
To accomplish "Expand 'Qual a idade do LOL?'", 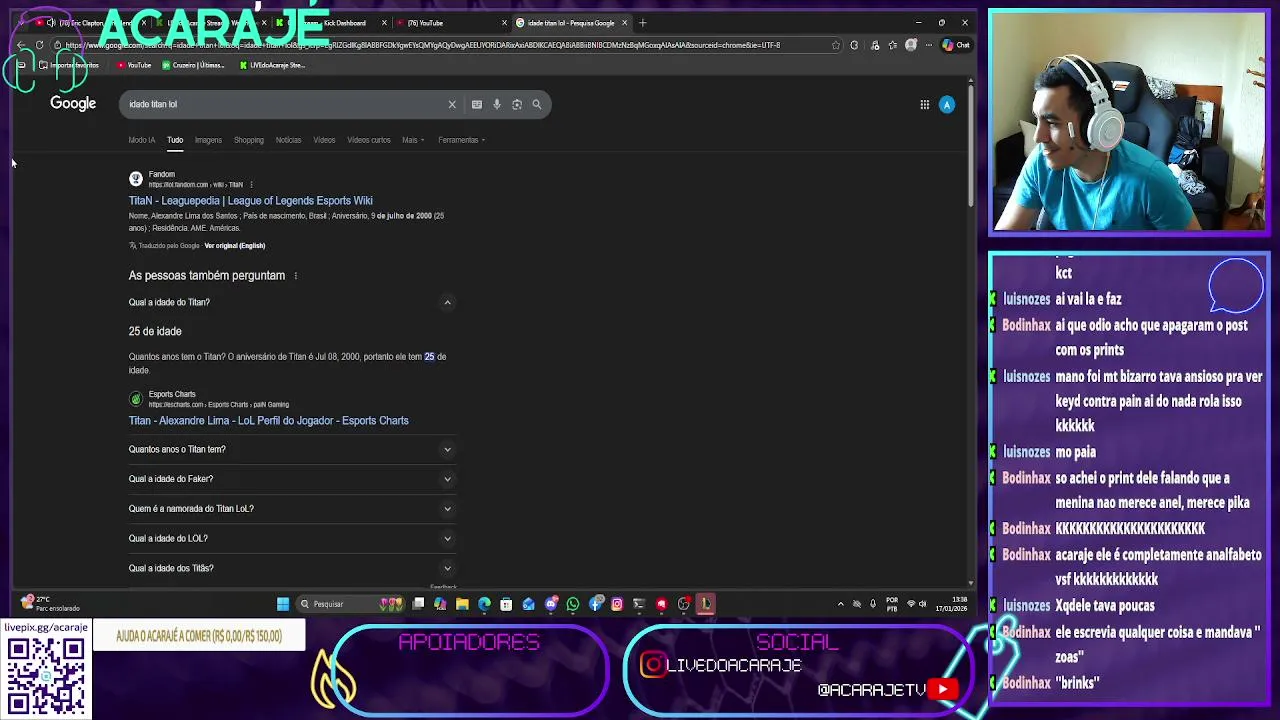I will (292, 538).
